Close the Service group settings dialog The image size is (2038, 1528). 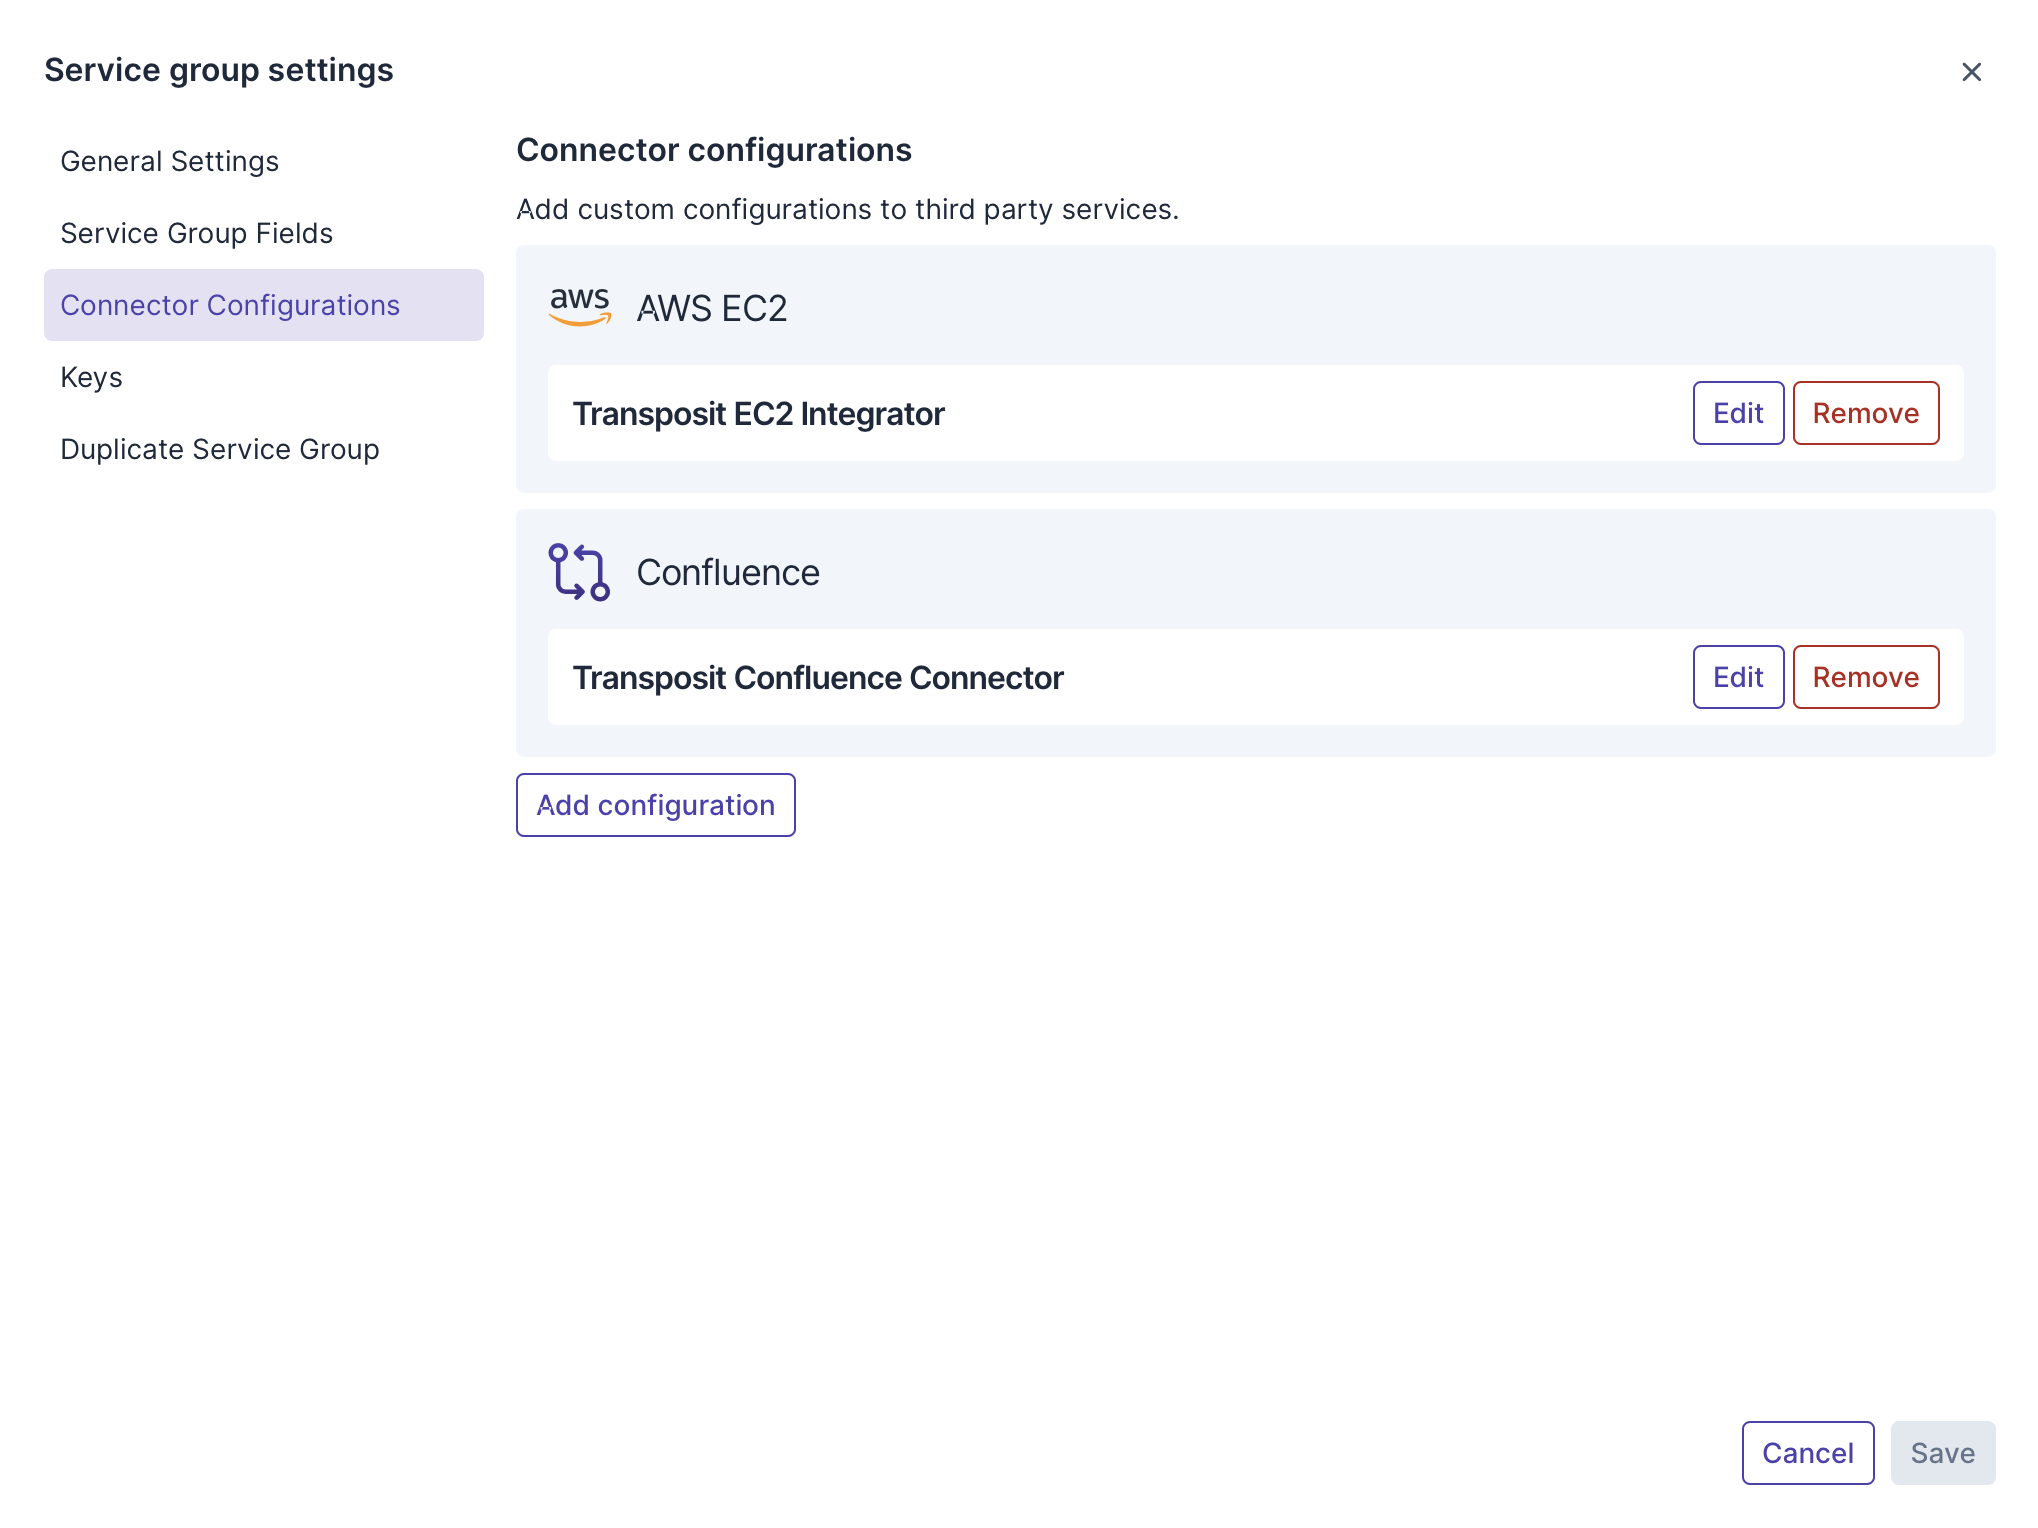tap(1971, 72)
